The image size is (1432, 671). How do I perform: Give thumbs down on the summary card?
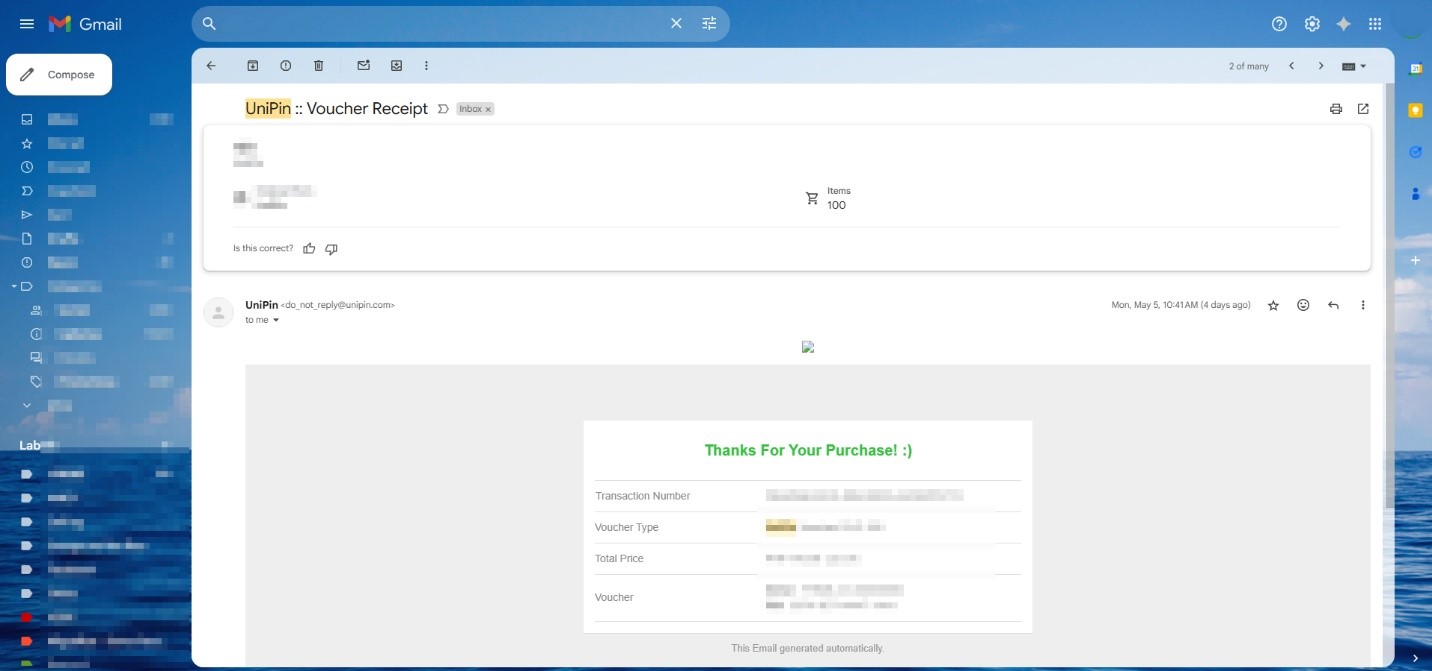pyautogui.click(x=331, y=249)
